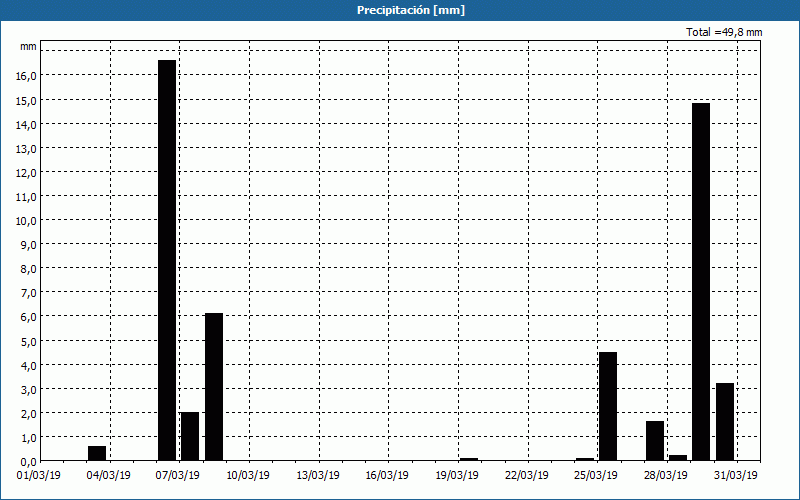Click the y-axis label "5,0"
Viewport: 800px width, 500px height.
pos(28,341)
